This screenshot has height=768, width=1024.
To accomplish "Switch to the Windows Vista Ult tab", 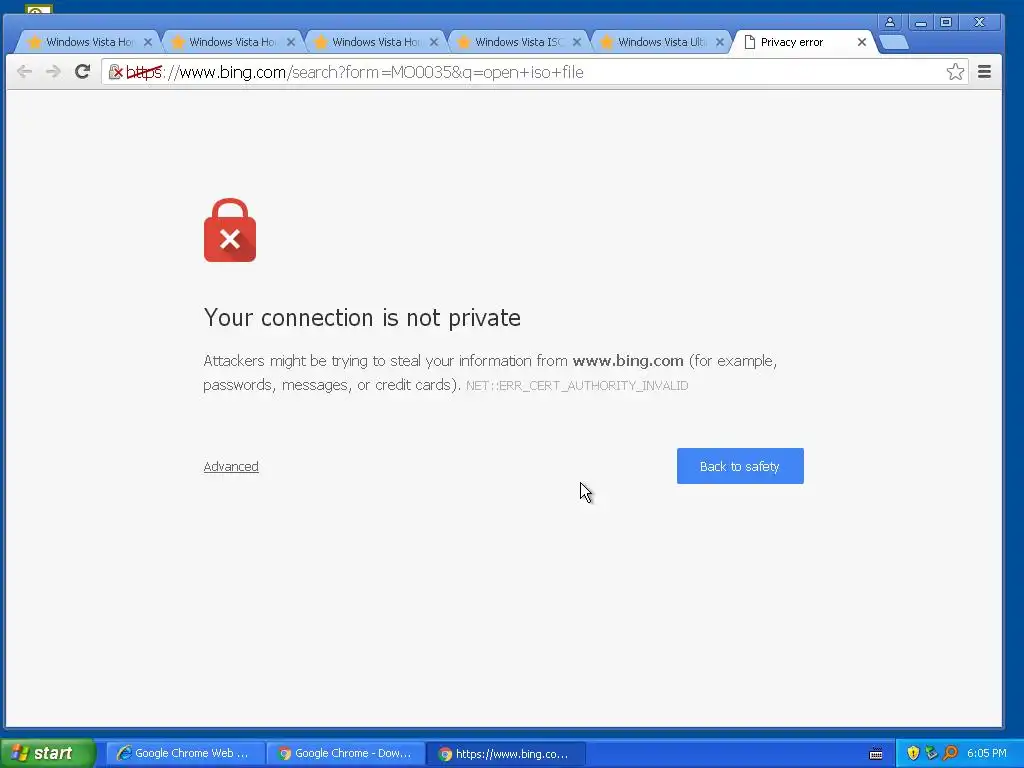I will (660, 42).
